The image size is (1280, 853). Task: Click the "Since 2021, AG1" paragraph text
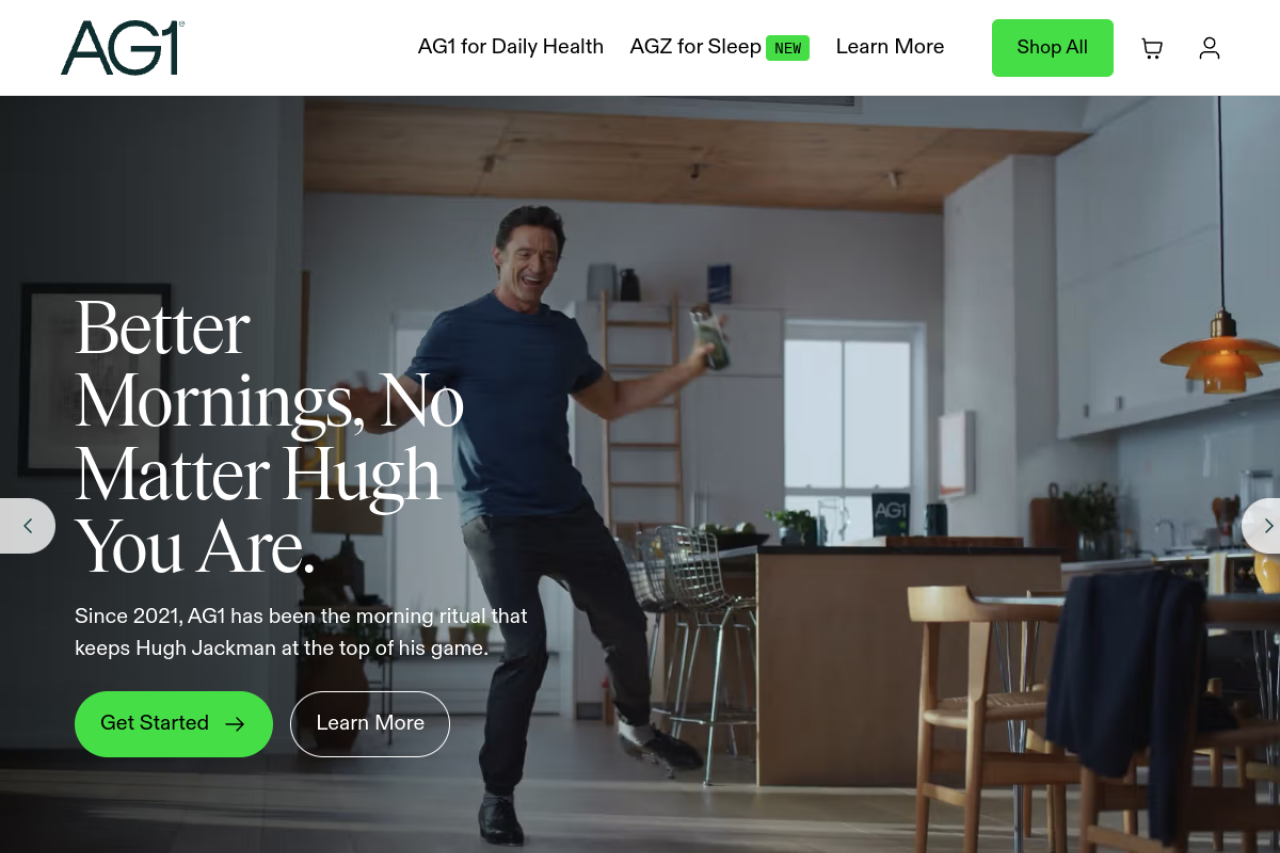301,632
